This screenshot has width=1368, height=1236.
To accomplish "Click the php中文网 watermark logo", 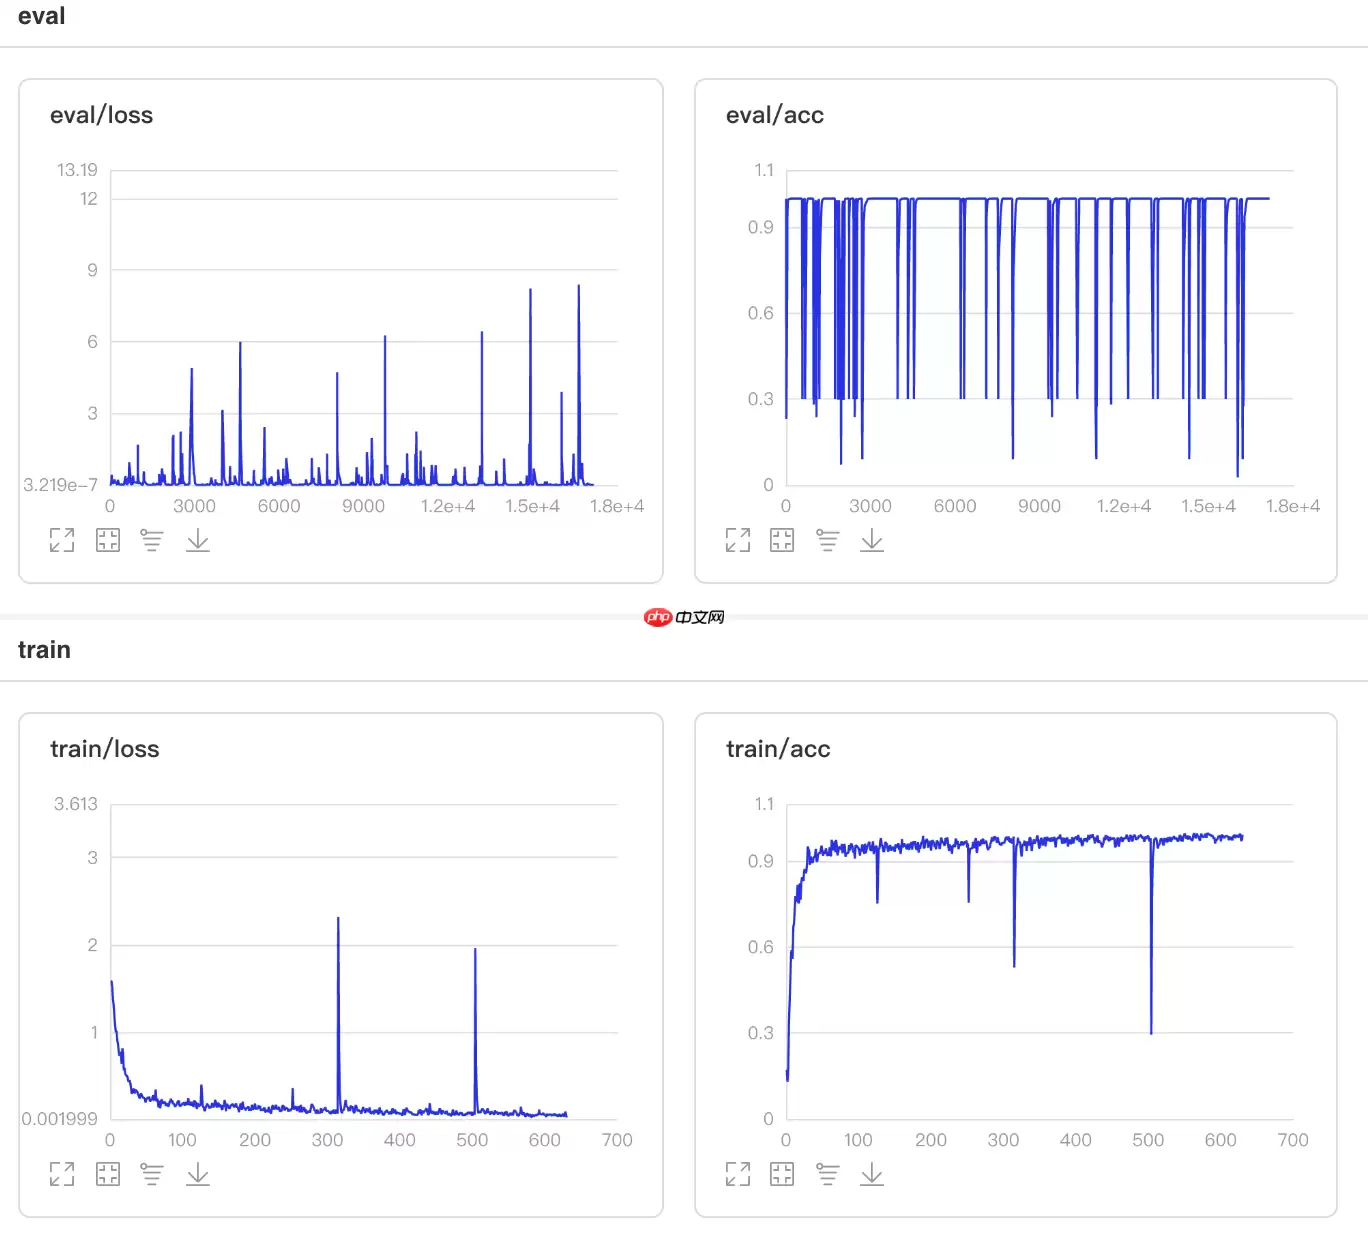I will point(684,617).
